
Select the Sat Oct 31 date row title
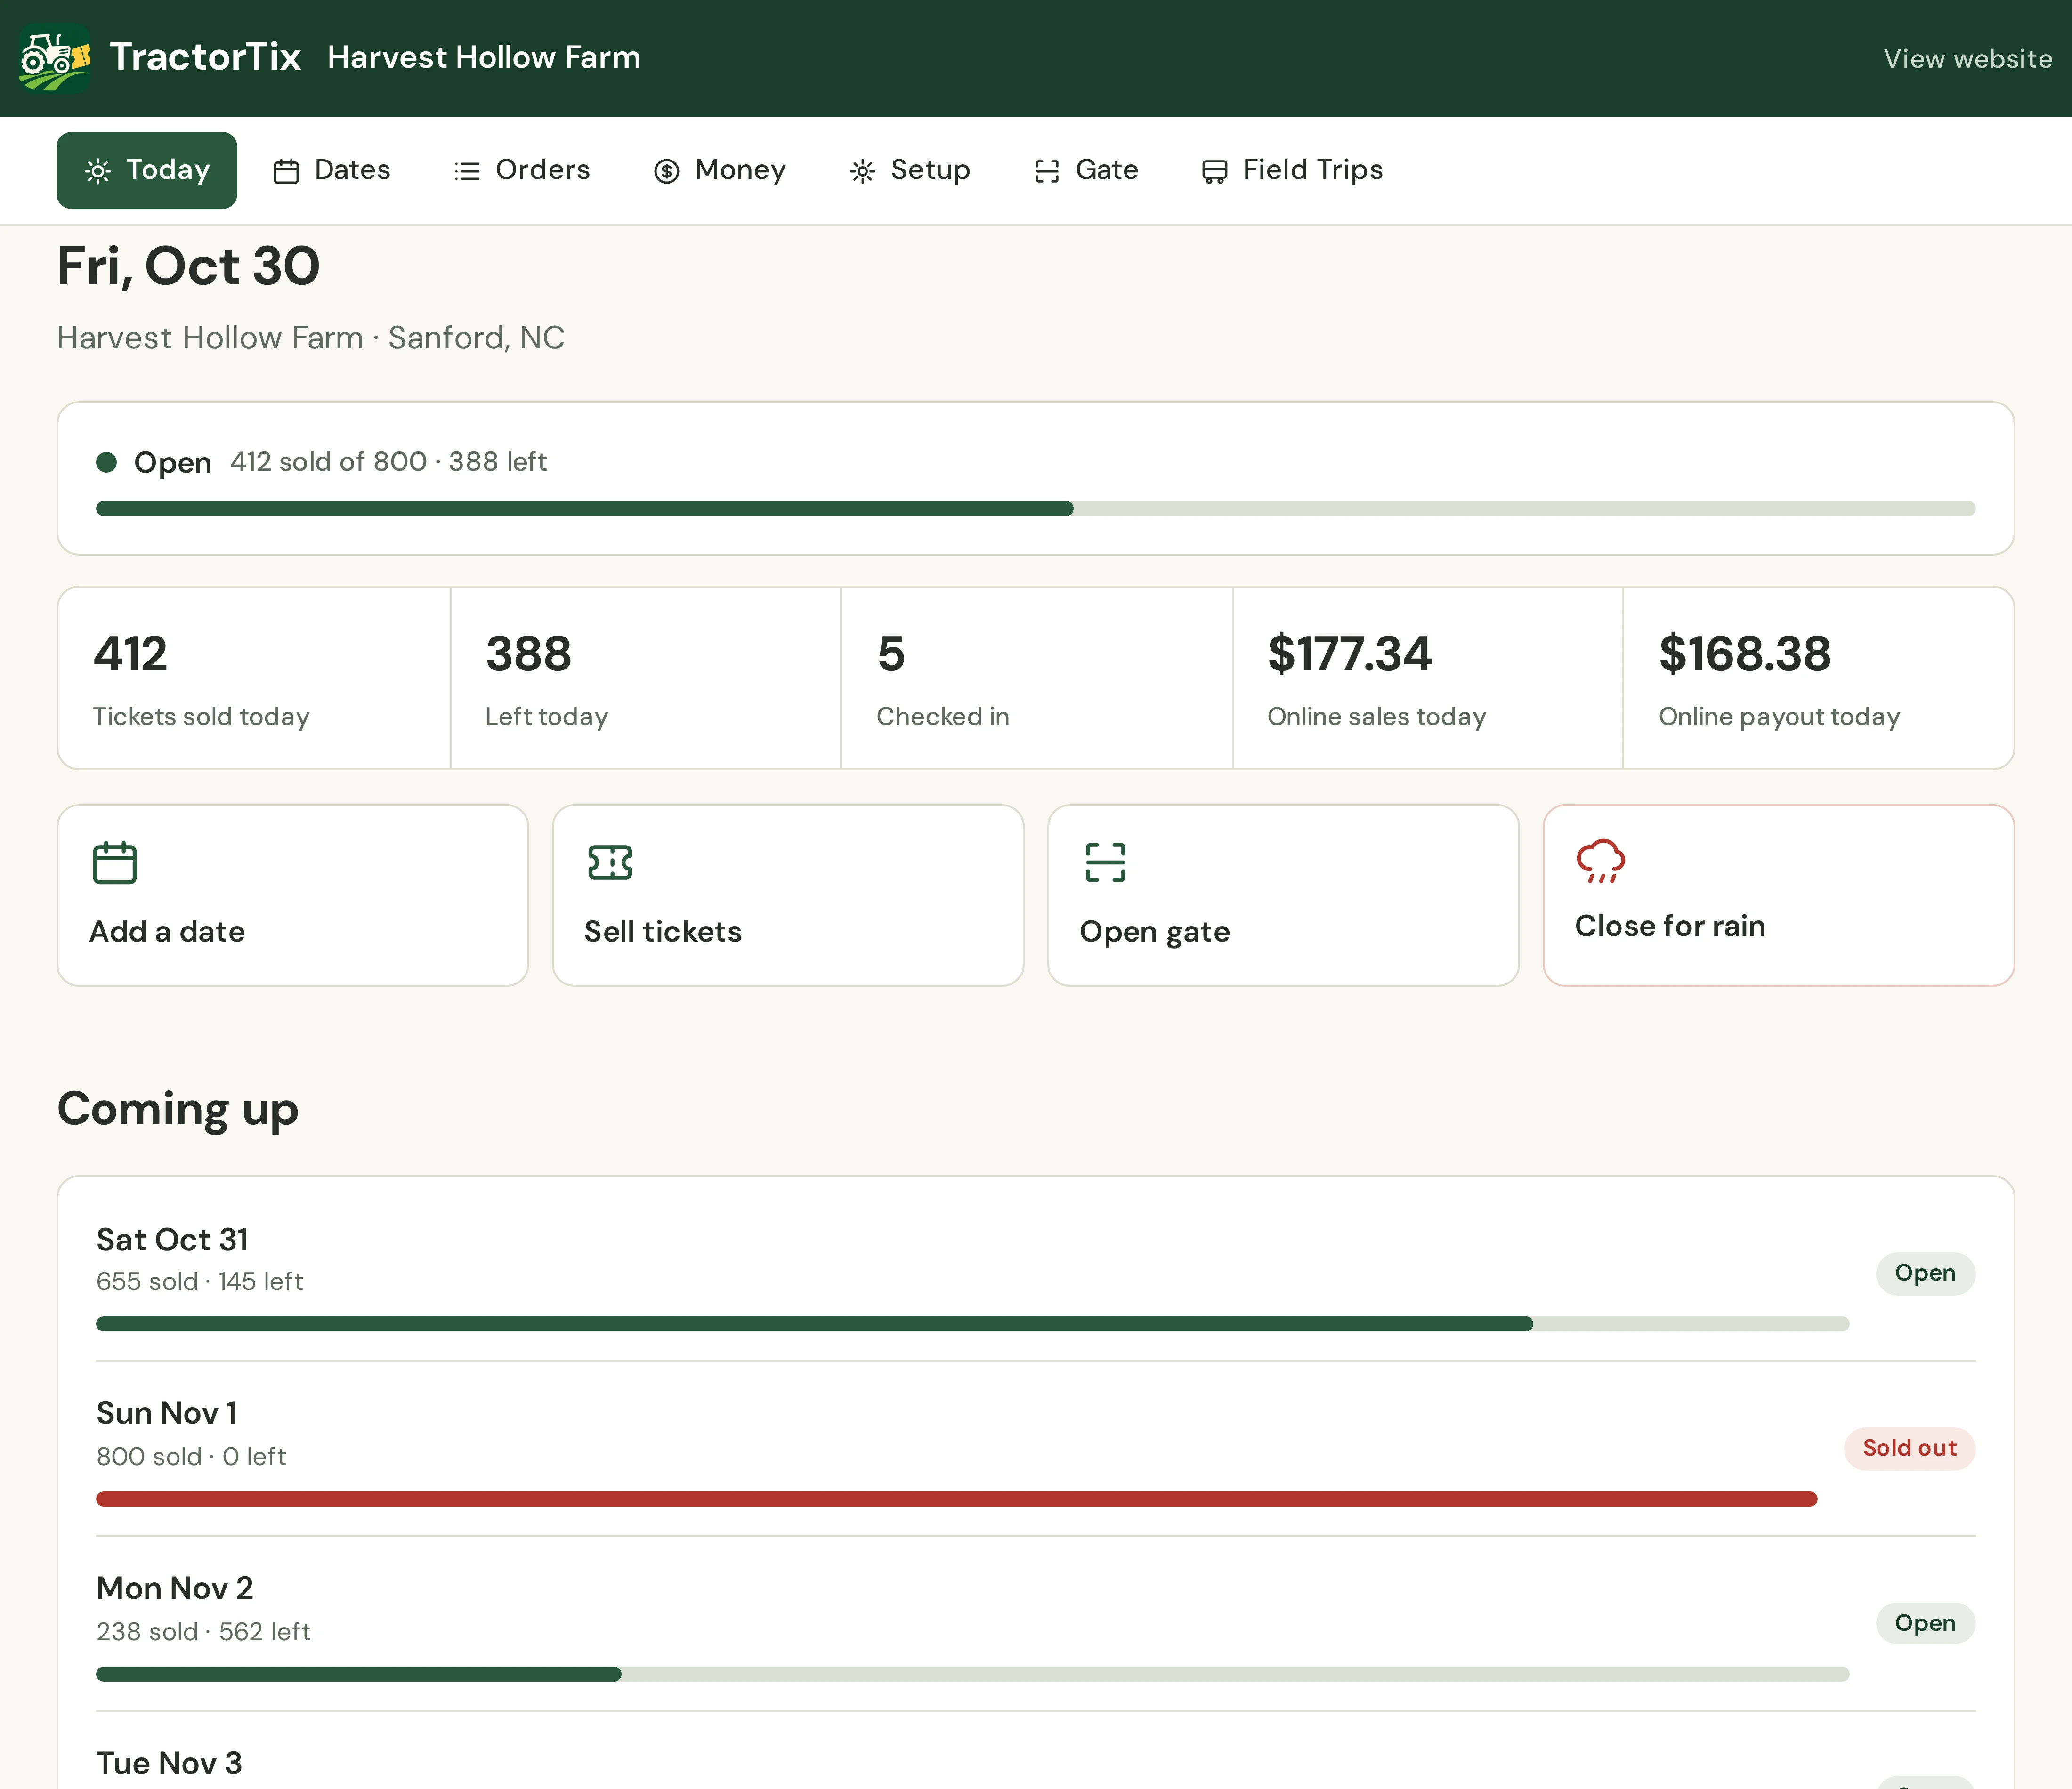[x=173, y=1240]
